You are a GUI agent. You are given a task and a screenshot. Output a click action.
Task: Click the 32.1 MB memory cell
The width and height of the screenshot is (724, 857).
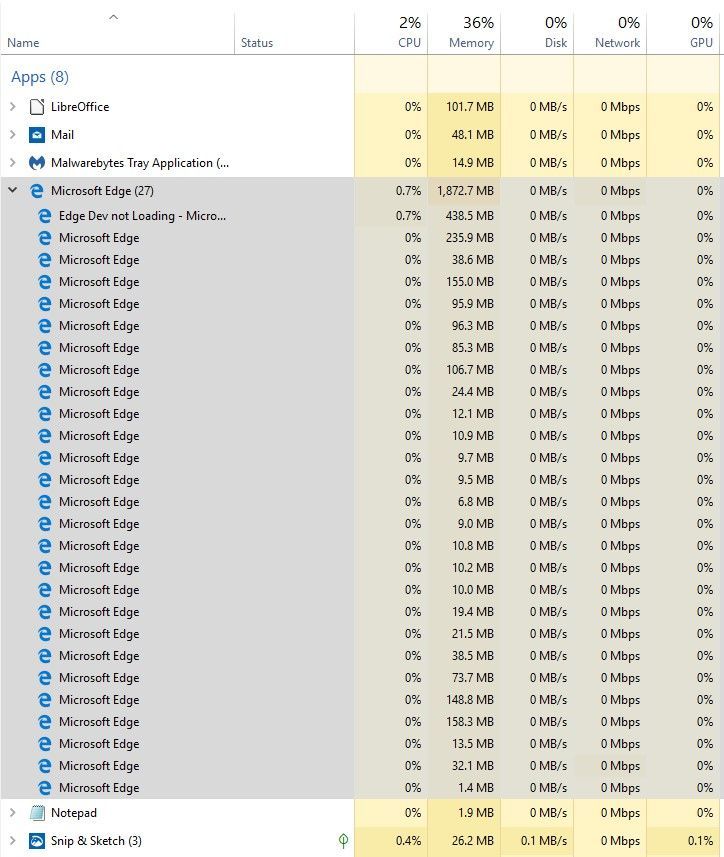tap(464, 766)
